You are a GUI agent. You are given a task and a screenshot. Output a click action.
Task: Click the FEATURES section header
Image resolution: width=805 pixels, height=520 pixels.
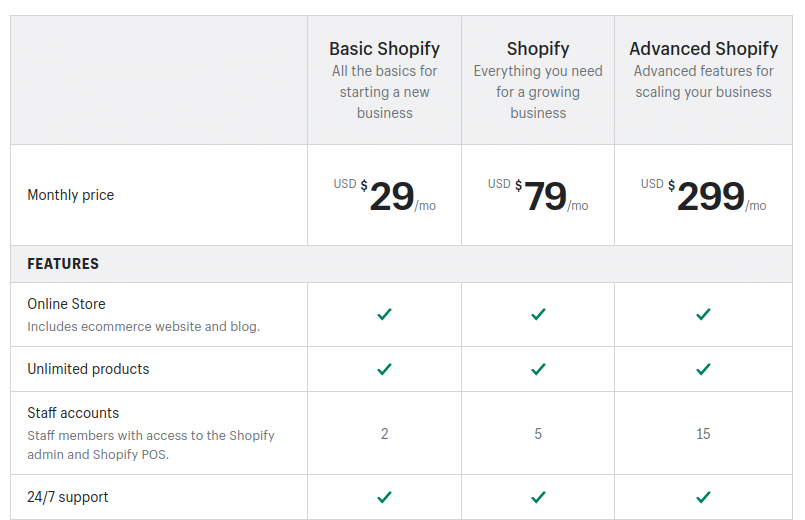[63, 264]
